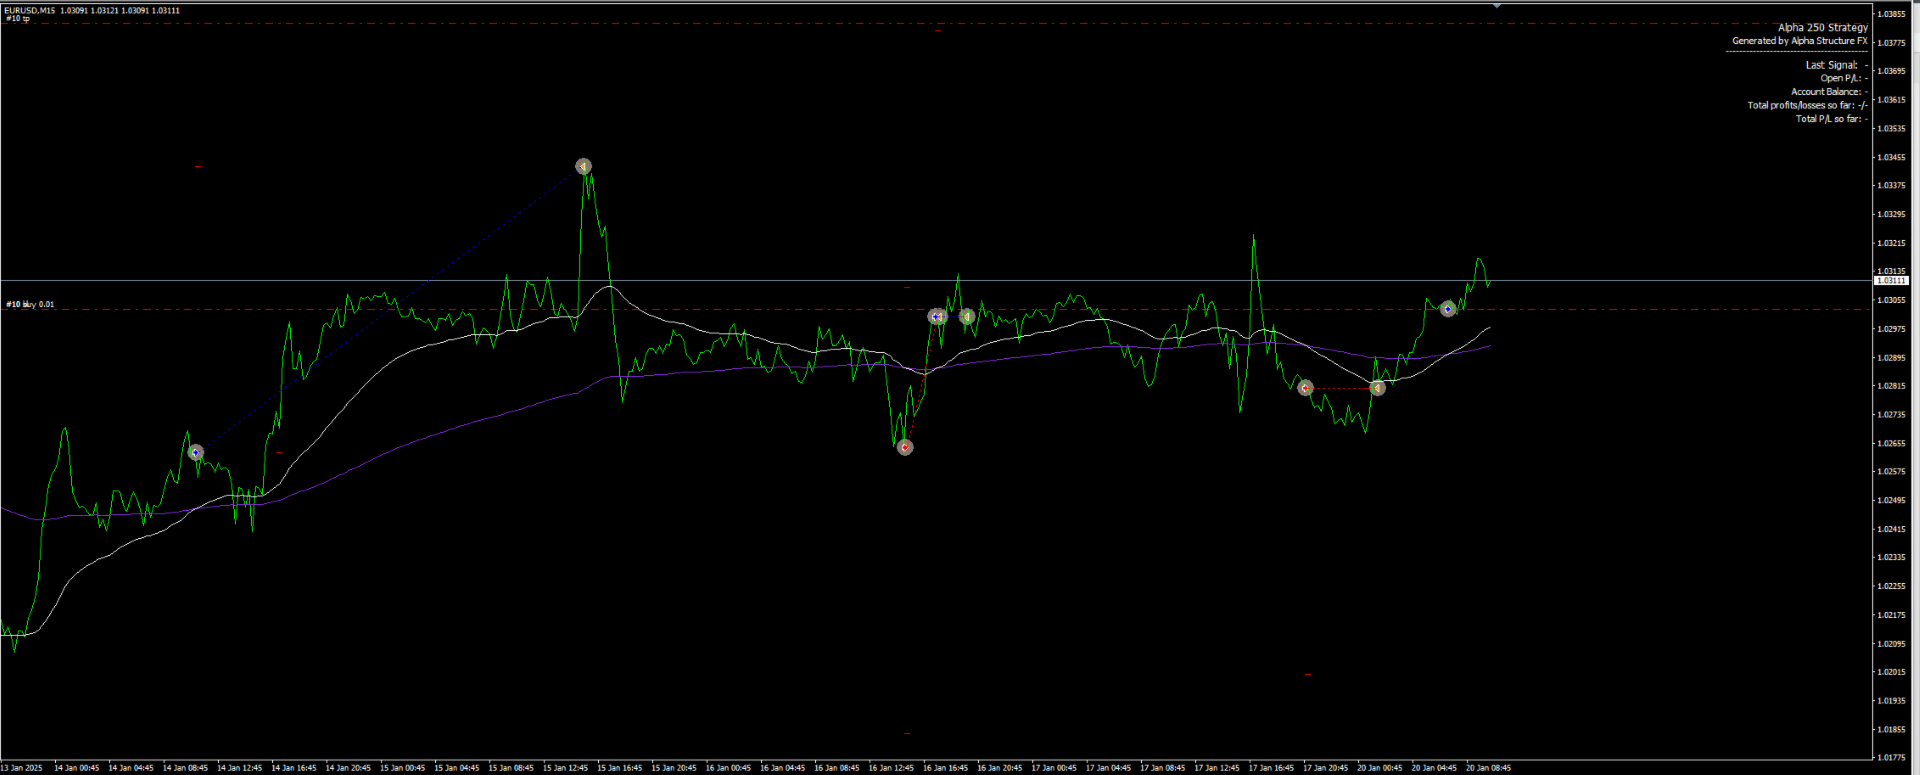Select the blue buy marker near 14 Jan 08:45
The width and height of the screenshot is (1920, 775).
coord(196,453)
